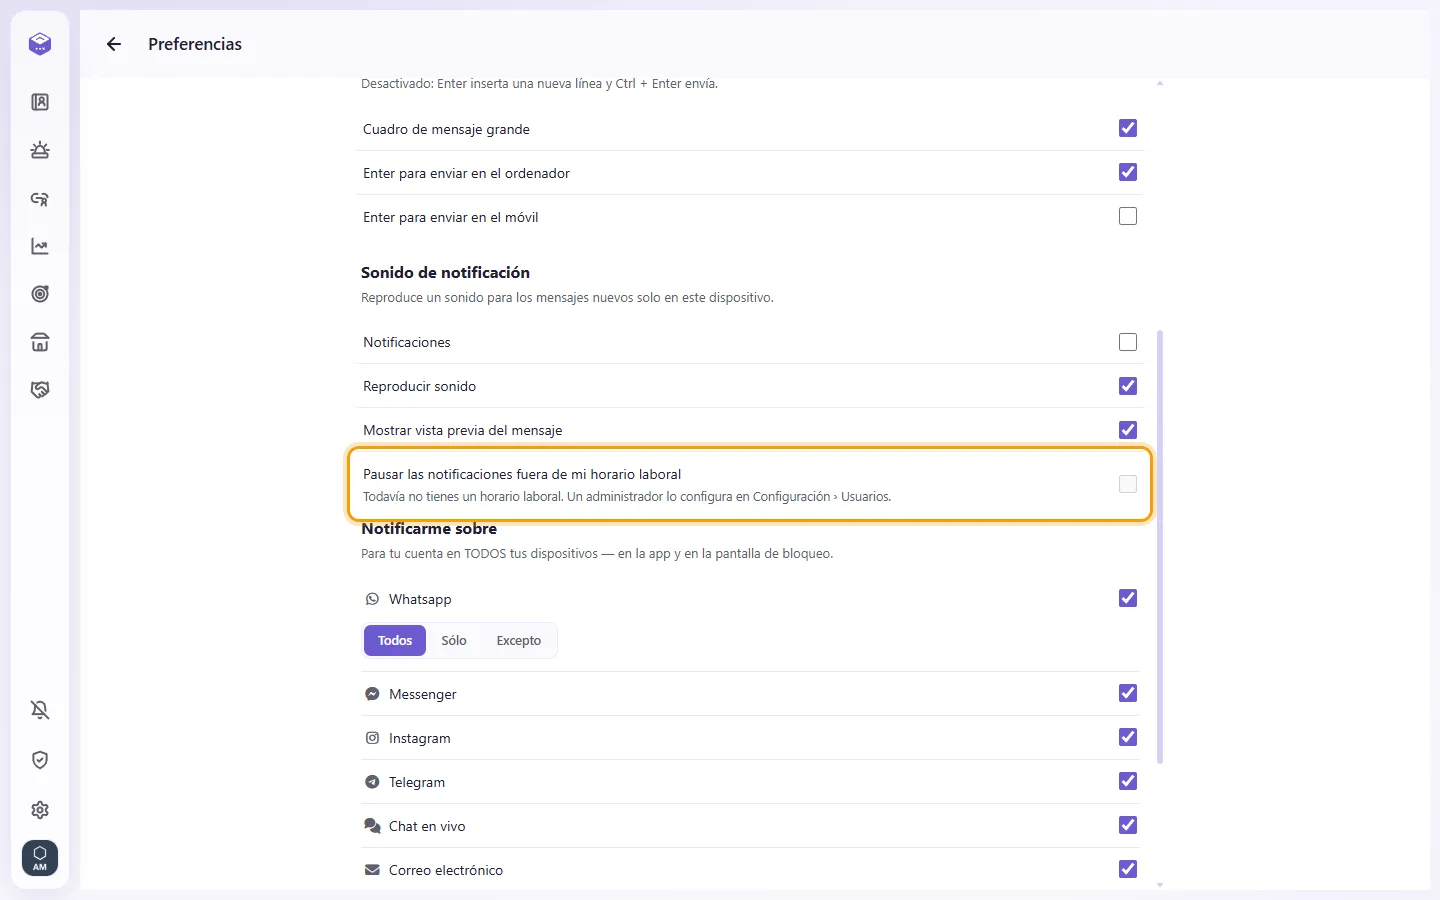
Task: Uncheck Cuadro de mensaje grande
Action: (x=1128, y=128)
